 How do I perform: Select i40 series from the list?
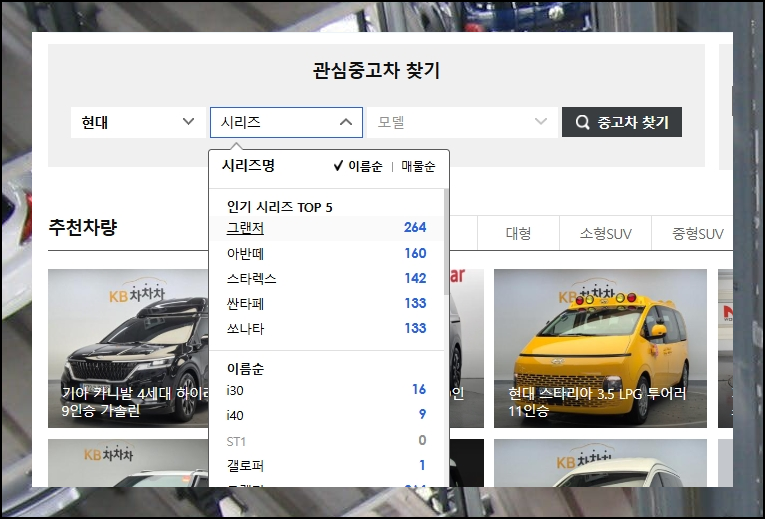[x=326, y=415]
